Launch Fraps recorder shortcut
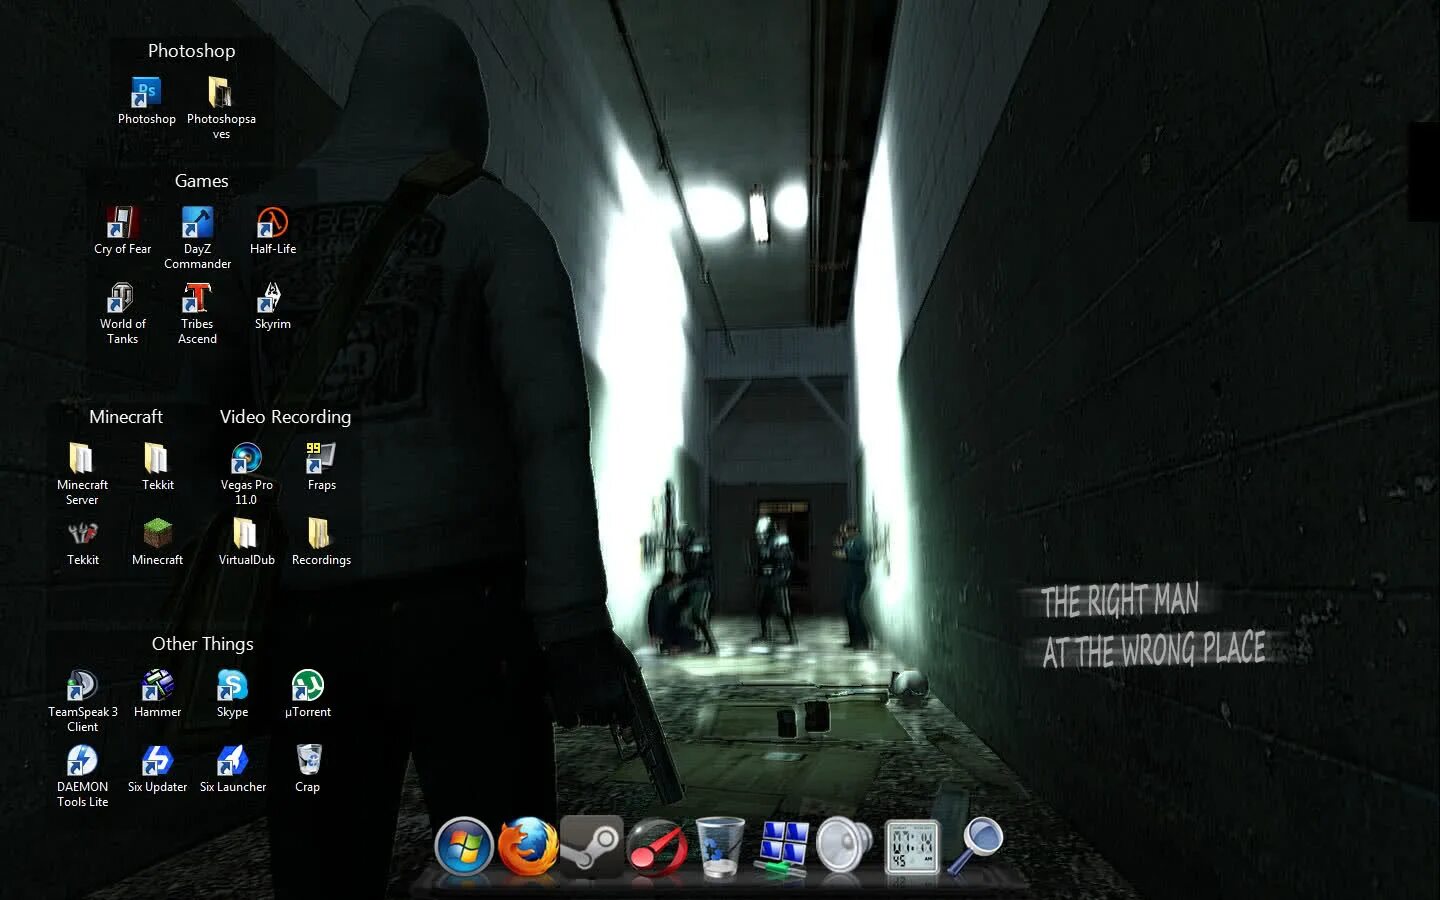 coord(321,458)
